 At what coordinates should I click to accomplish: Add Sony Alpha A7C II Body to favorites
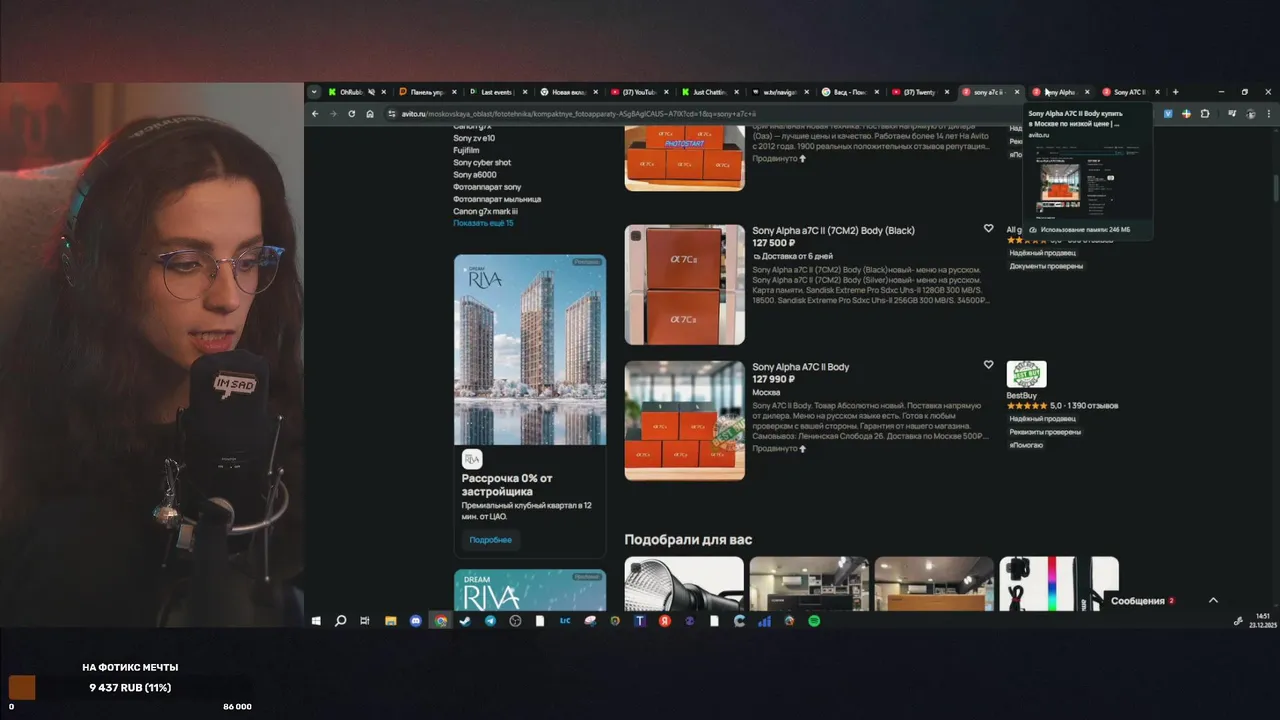click(x=988, y=365)
